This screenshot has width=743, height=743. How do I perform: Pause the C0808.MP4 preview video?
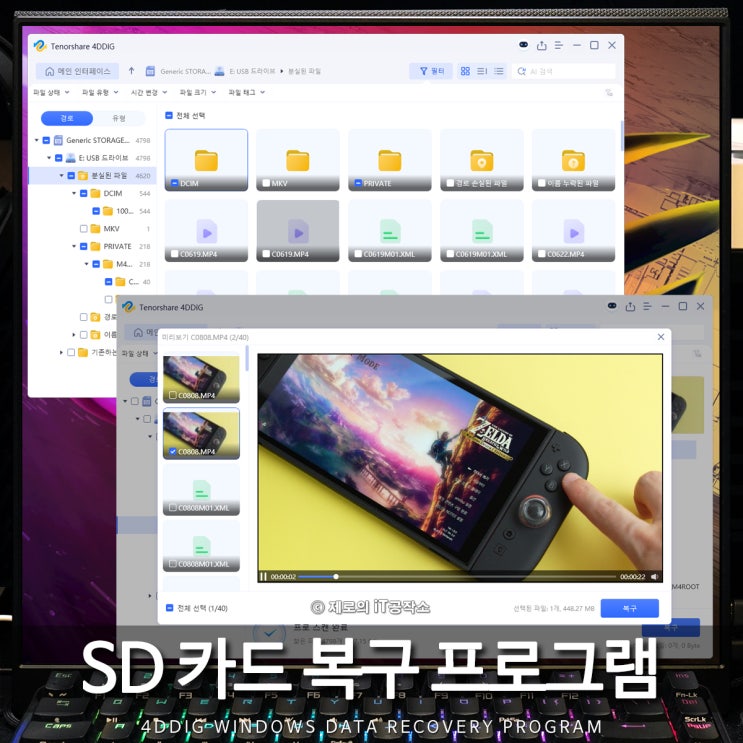tap(263, 577)
